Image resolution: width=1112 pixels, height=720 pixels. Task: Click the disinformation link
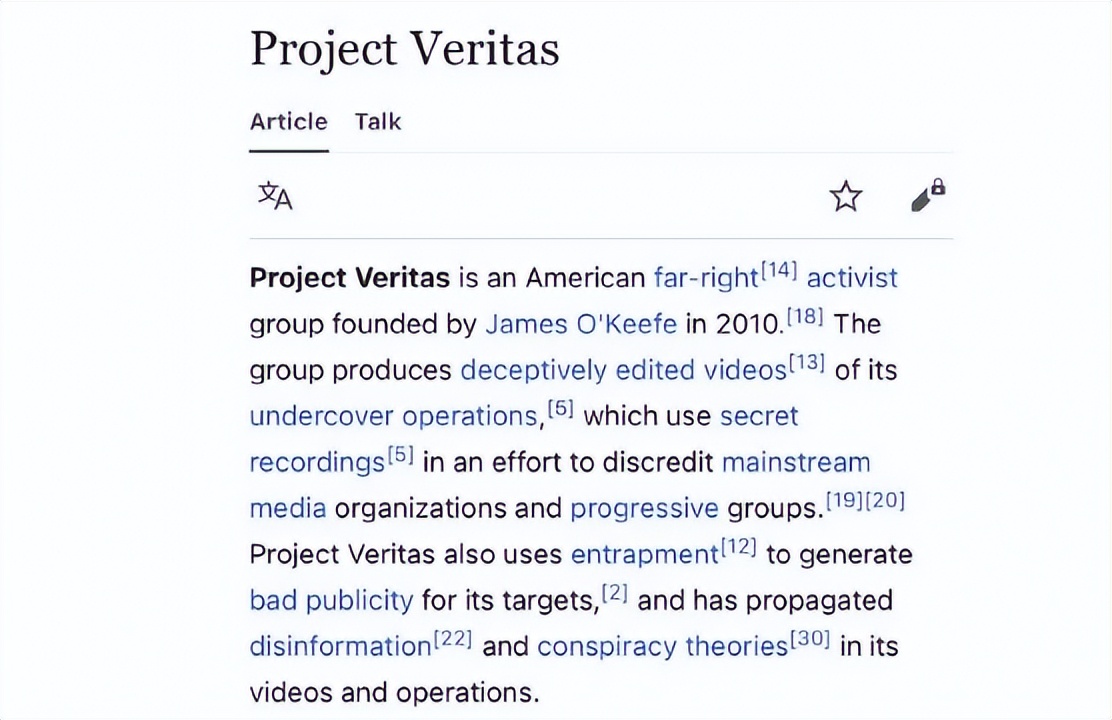[340, 646]
